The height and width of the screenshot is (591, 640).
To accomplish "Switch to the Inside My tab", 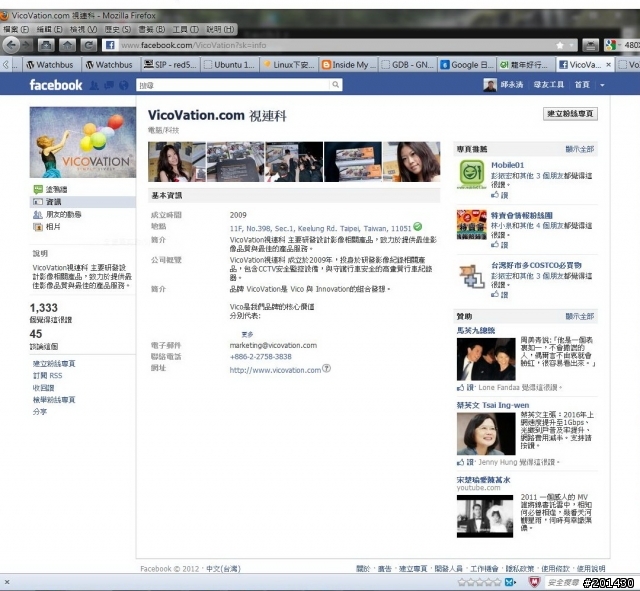I will pyautogui.click(x=349, y=64).
